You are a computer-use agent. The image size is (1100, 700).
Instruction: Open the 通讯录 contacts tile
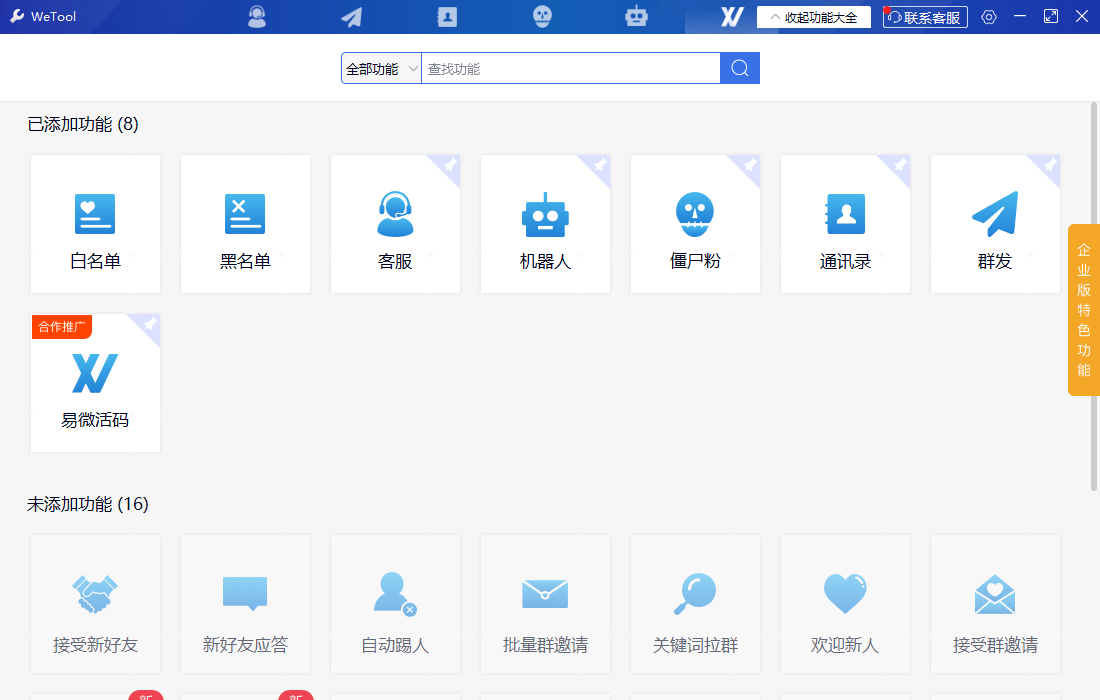845,224
